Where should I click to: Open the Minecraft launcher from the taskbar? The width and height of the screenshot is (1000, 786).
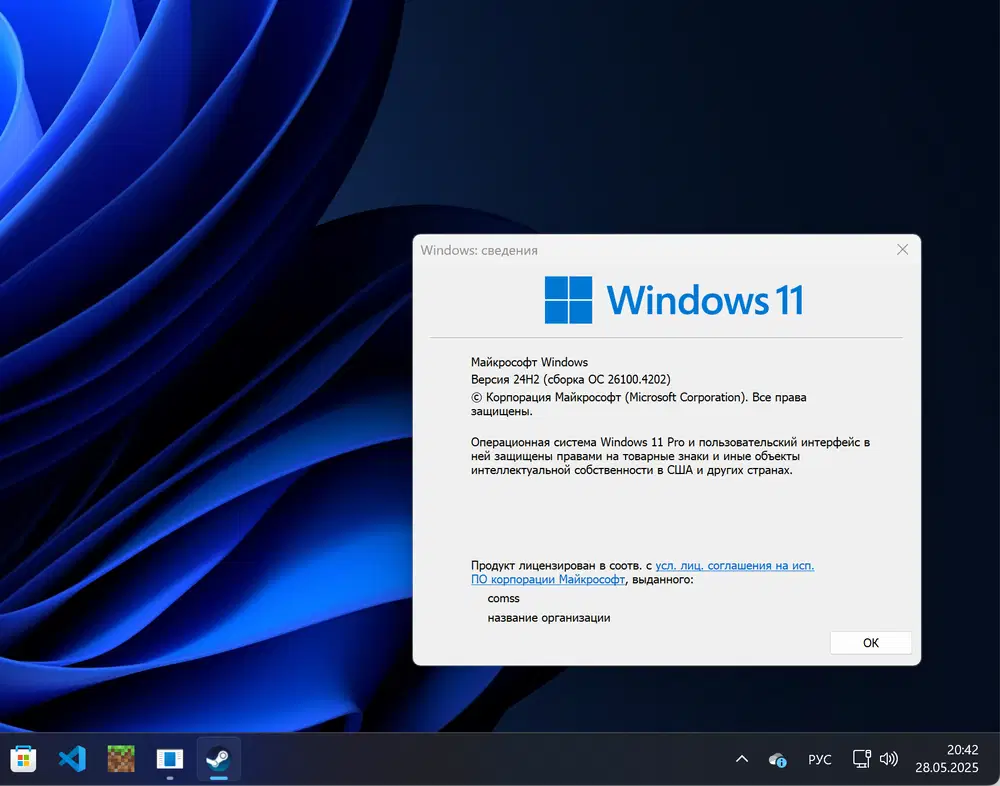(120, 759)
